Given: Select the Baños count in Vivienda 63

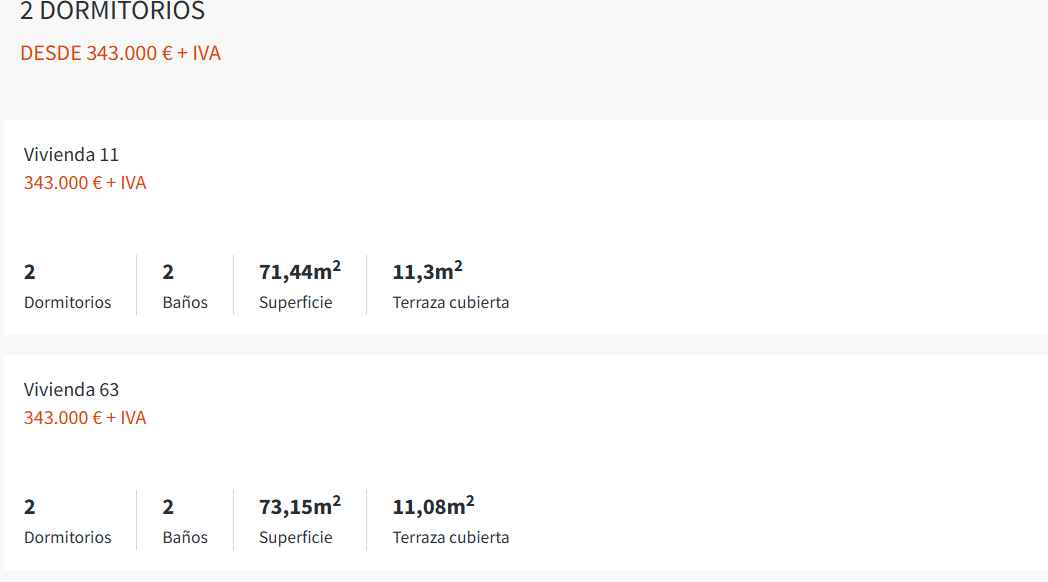Looking at the screenshot, I should pos(168,507).
